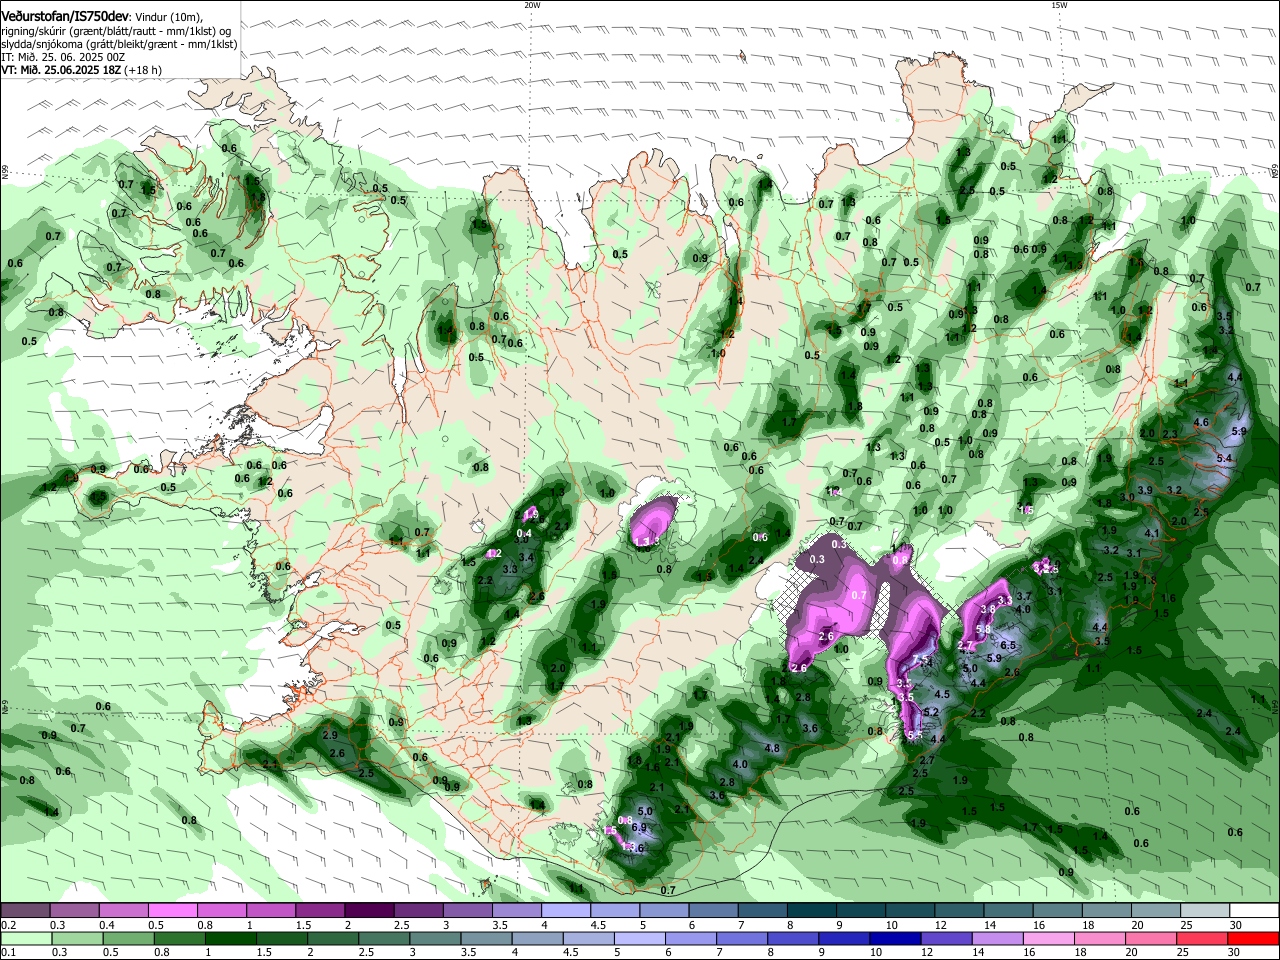
Task: Click the '6.5' precipitation value on the map
Action: tap(1008, 646)
